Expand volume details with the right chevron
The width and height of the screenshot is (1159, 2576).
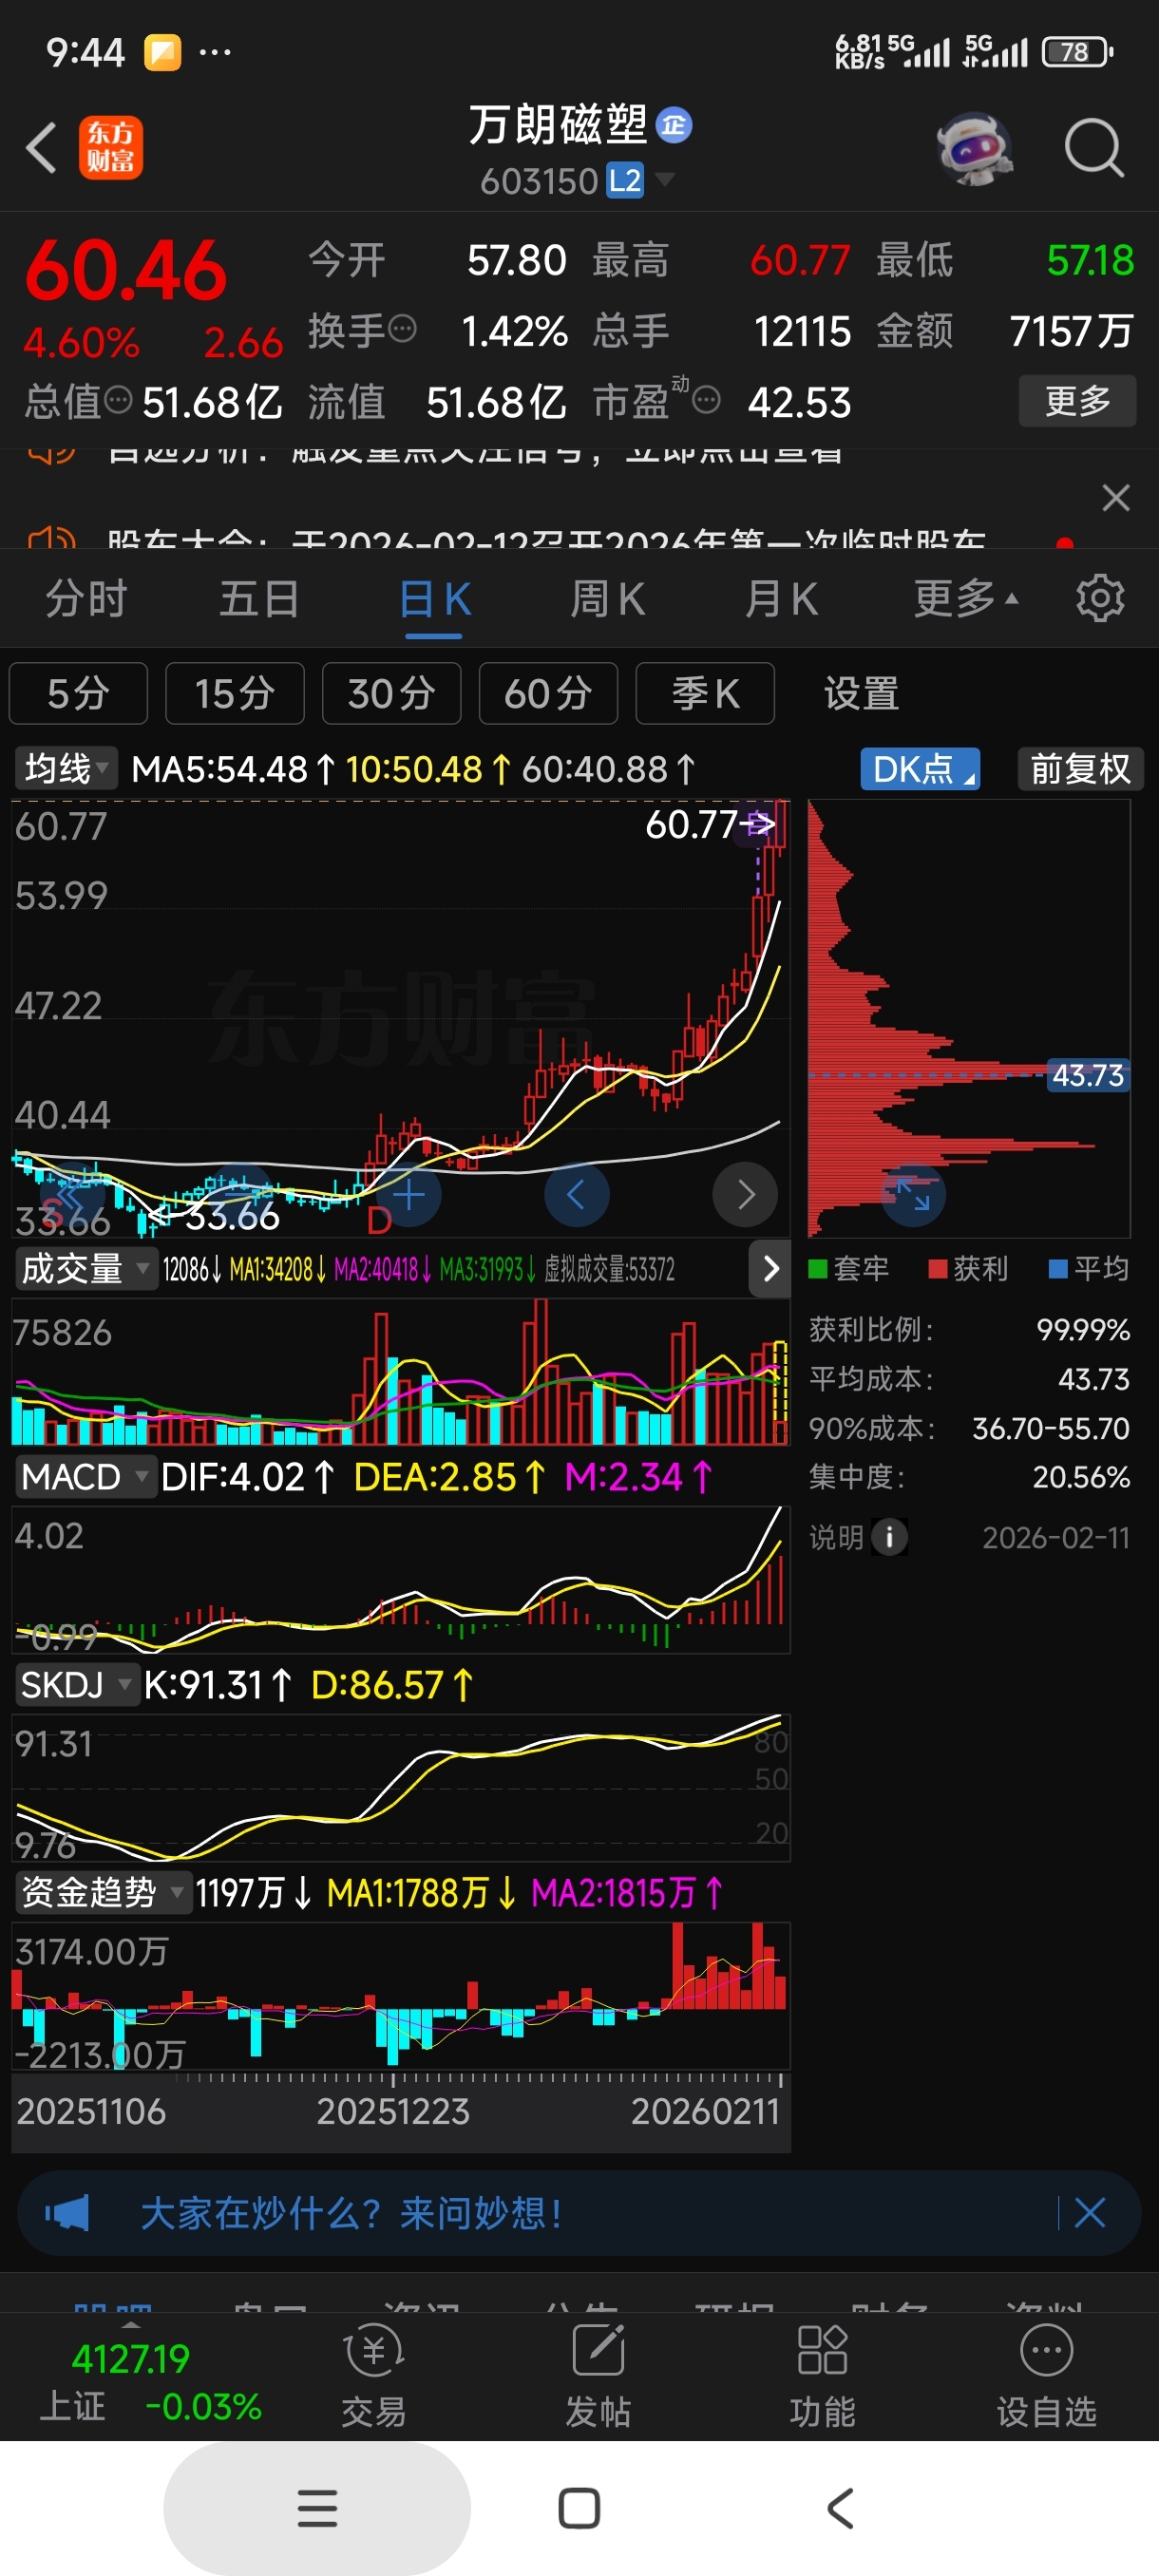(x=770, y=1268)
